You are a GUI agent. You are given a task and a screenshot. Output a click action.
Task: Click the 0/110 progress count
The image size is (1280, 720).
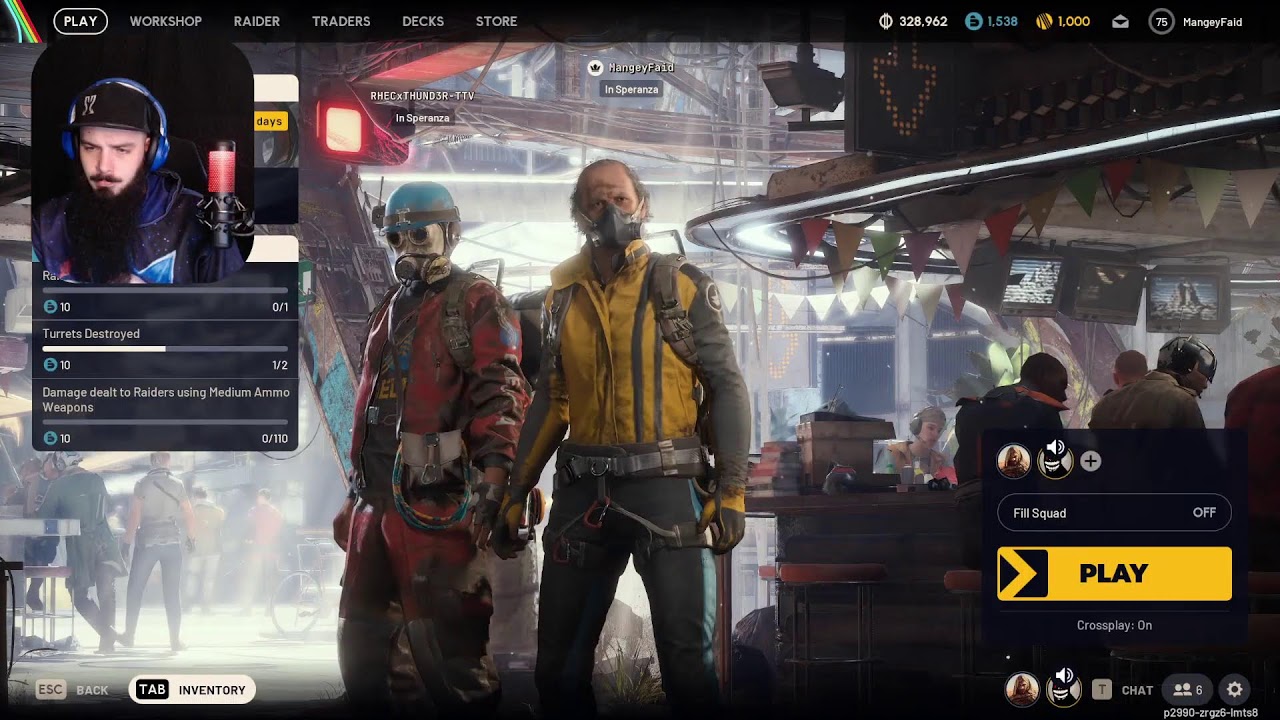275,438
